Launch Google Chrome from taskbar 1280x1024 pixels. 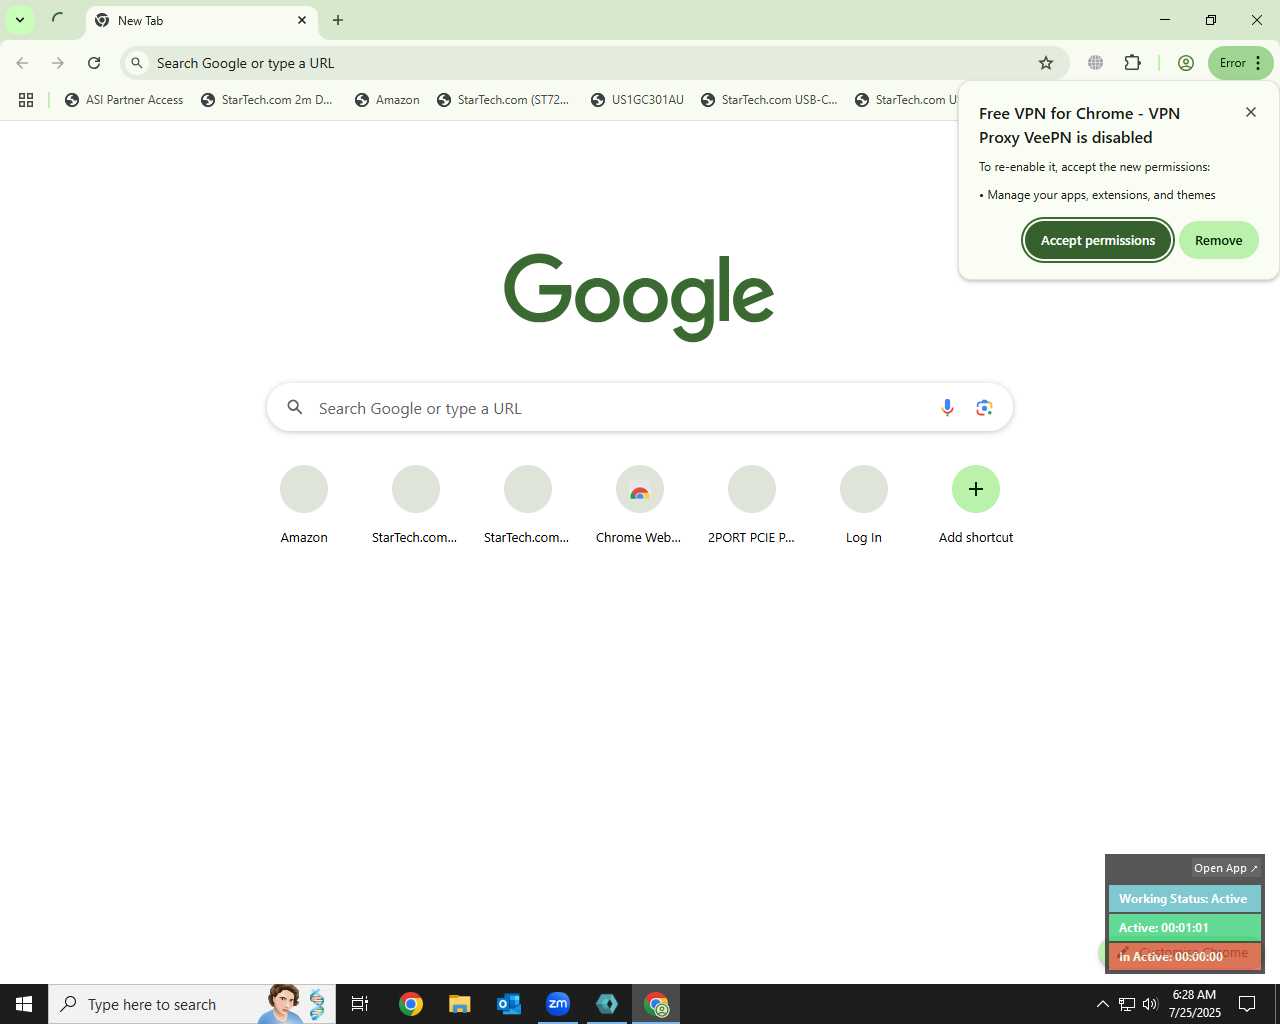(x=411, y=1004)
